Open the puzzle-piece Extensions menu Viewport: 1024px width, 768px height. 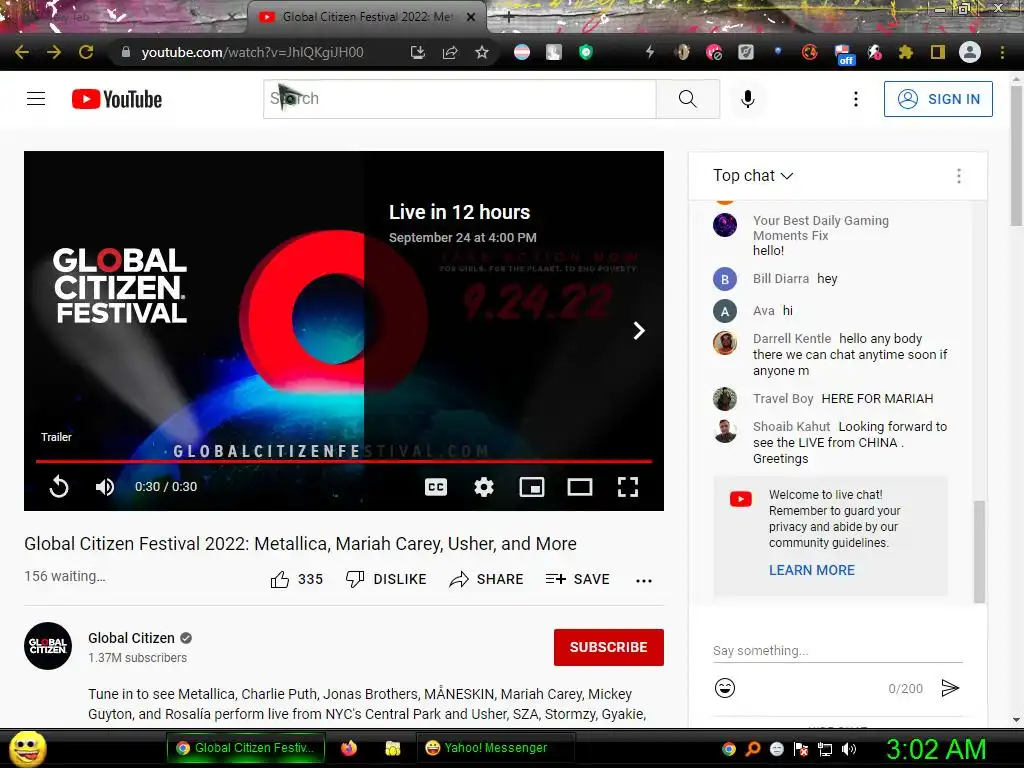tap(905, 52)
